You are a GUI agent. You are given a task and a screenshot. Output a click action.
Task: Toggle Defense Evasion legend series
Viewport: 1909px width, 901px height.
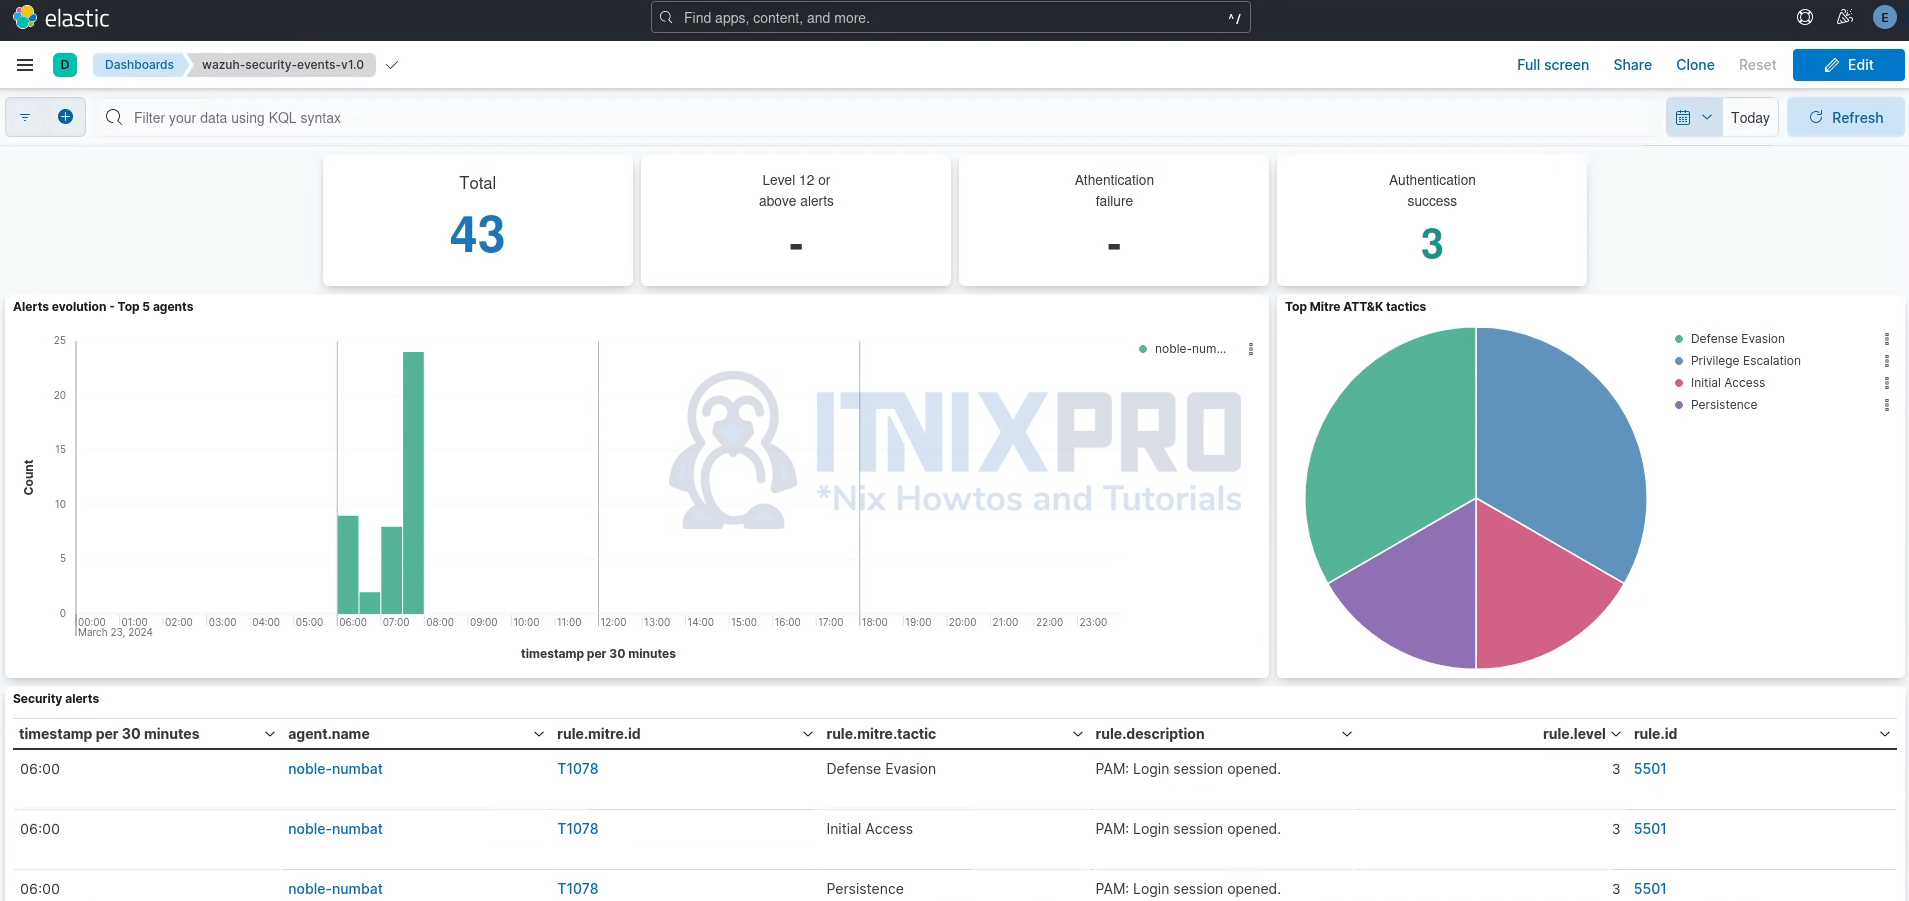(x=1737, y=339)
